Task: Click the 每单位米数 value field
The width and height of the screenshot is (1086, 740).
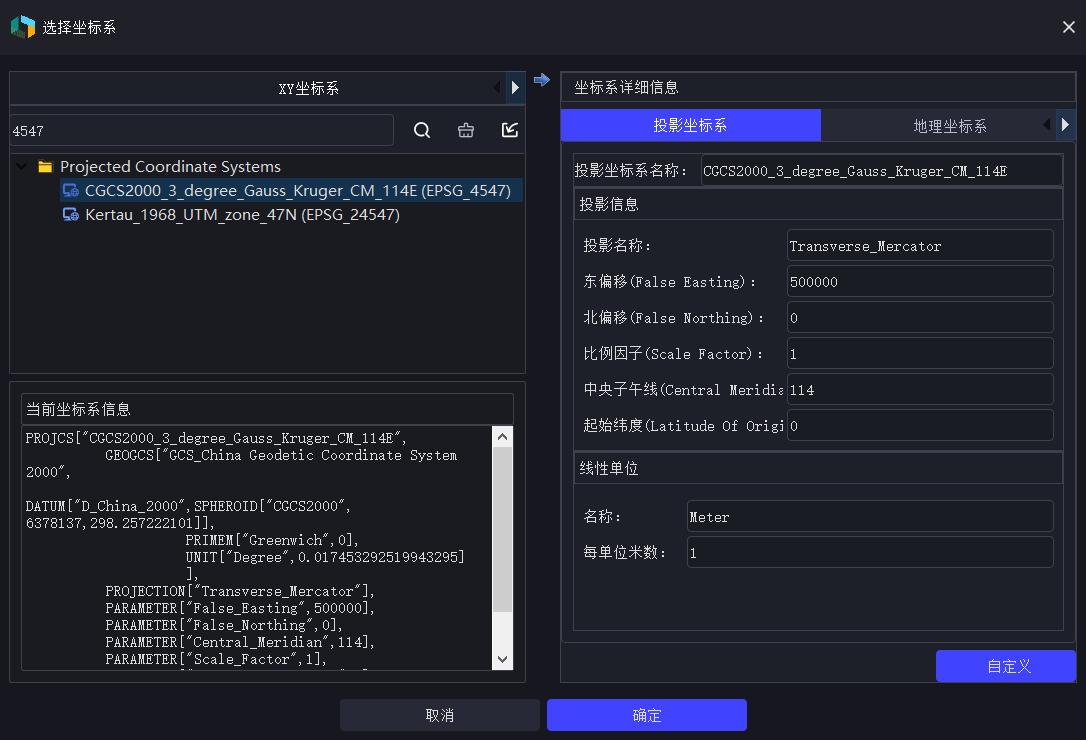Action: click(x=870, y=553)
